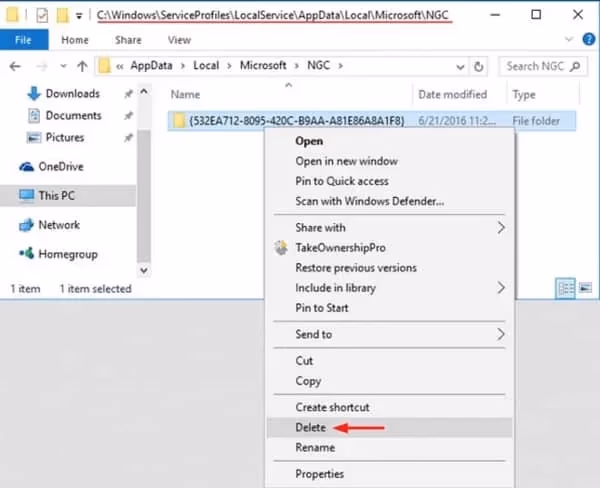Expand the chevron after NGC breadcrumb
This screenshot has height=488, width=600.
tap(340, 66)
